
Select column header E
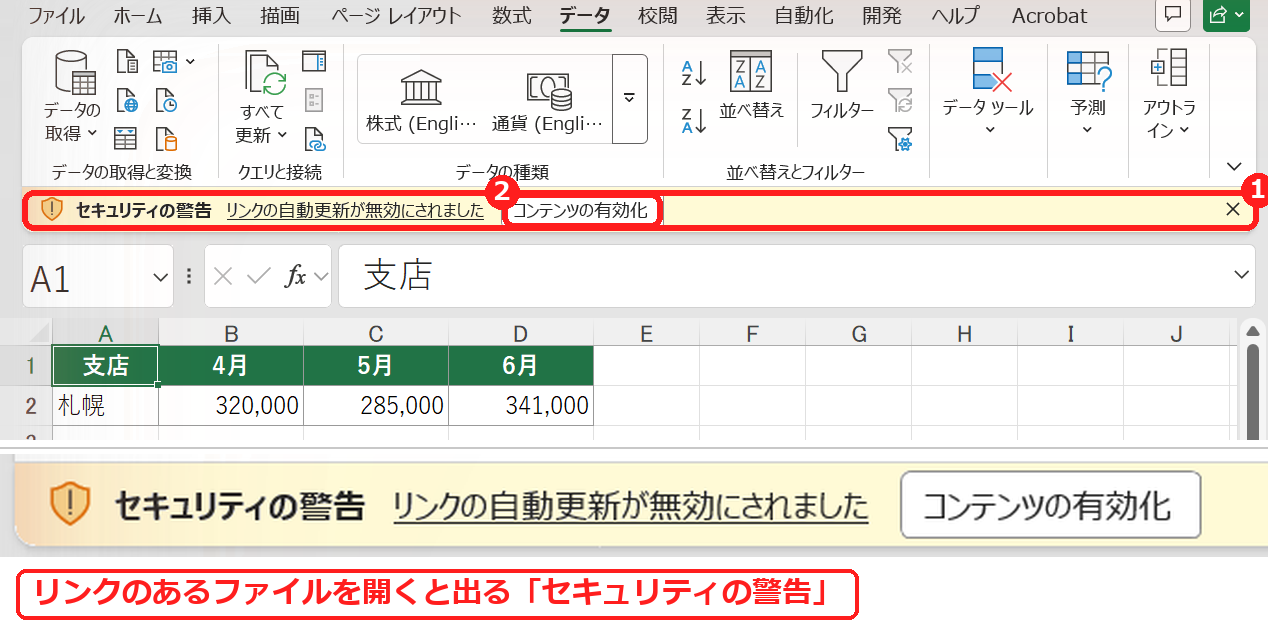pyautogui.click(x=646, y=334)
